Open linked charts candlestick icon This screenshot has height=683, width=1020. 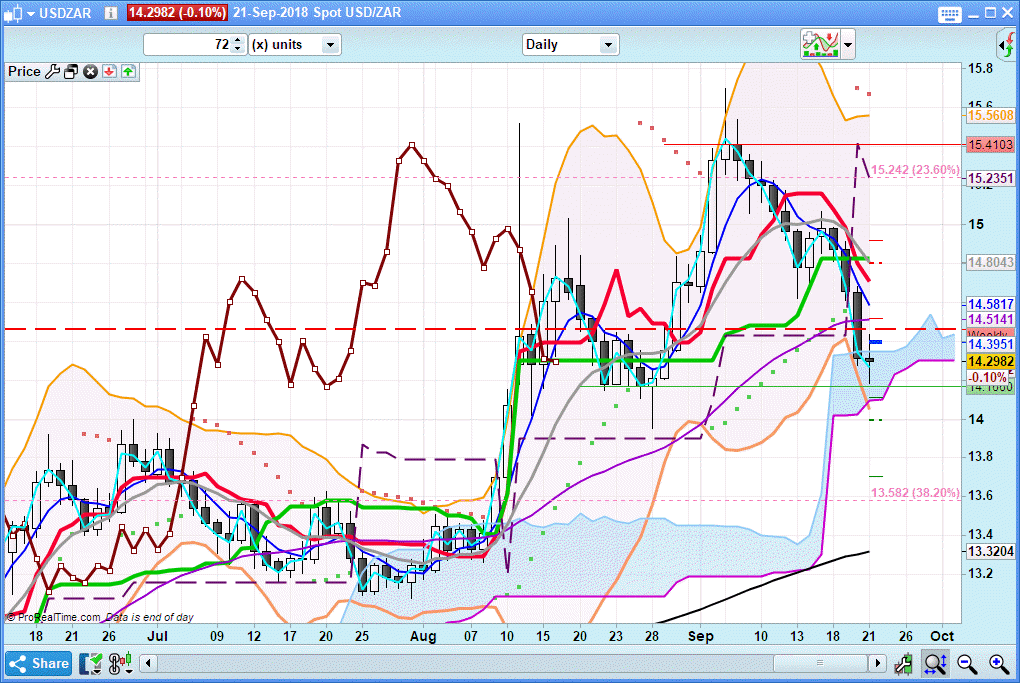pyautogui.click(x=120, y=664)
